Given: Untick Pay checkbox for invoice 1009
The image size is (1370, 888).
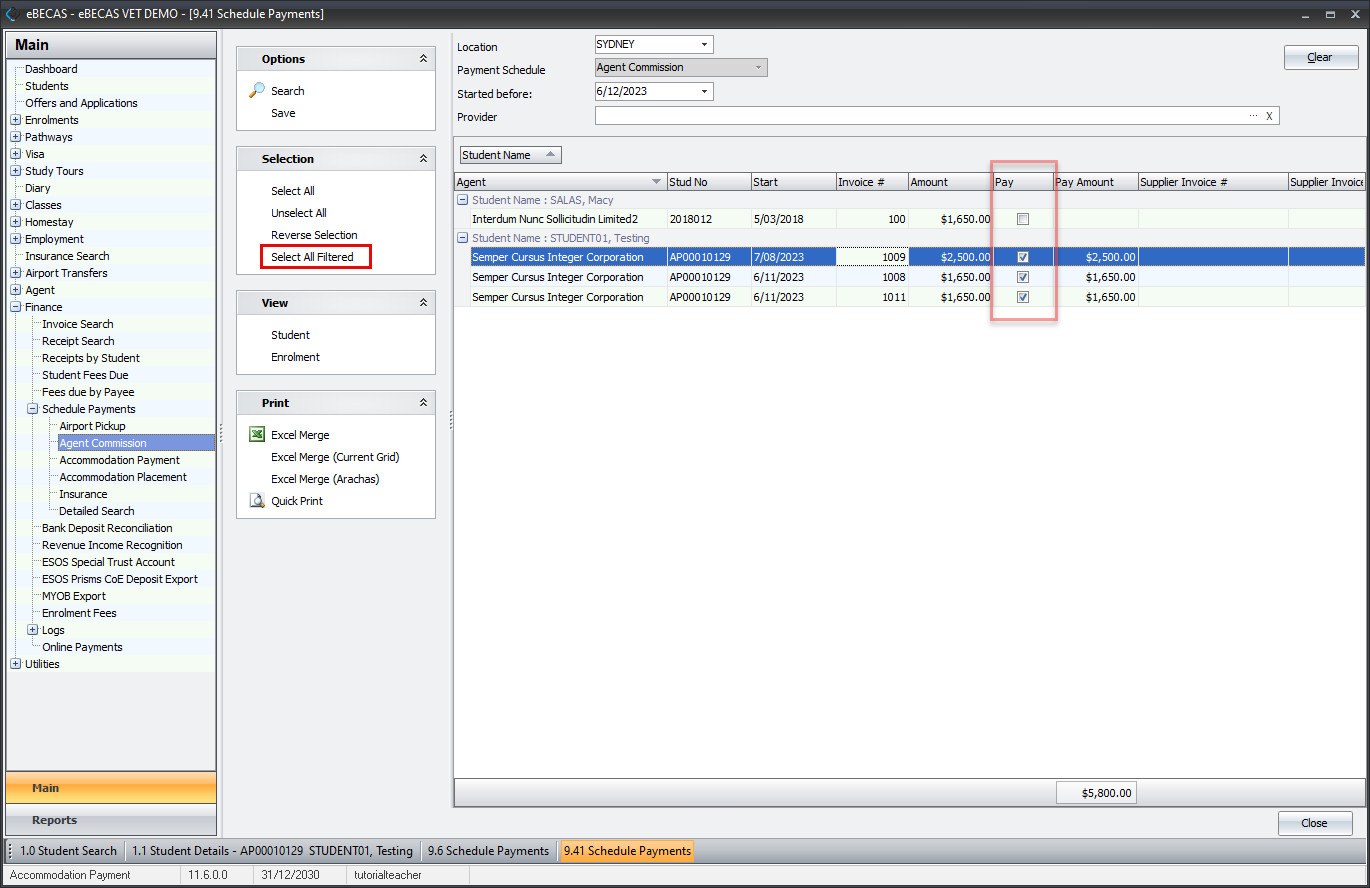Looking at the screenshot, I should 1022,257.
